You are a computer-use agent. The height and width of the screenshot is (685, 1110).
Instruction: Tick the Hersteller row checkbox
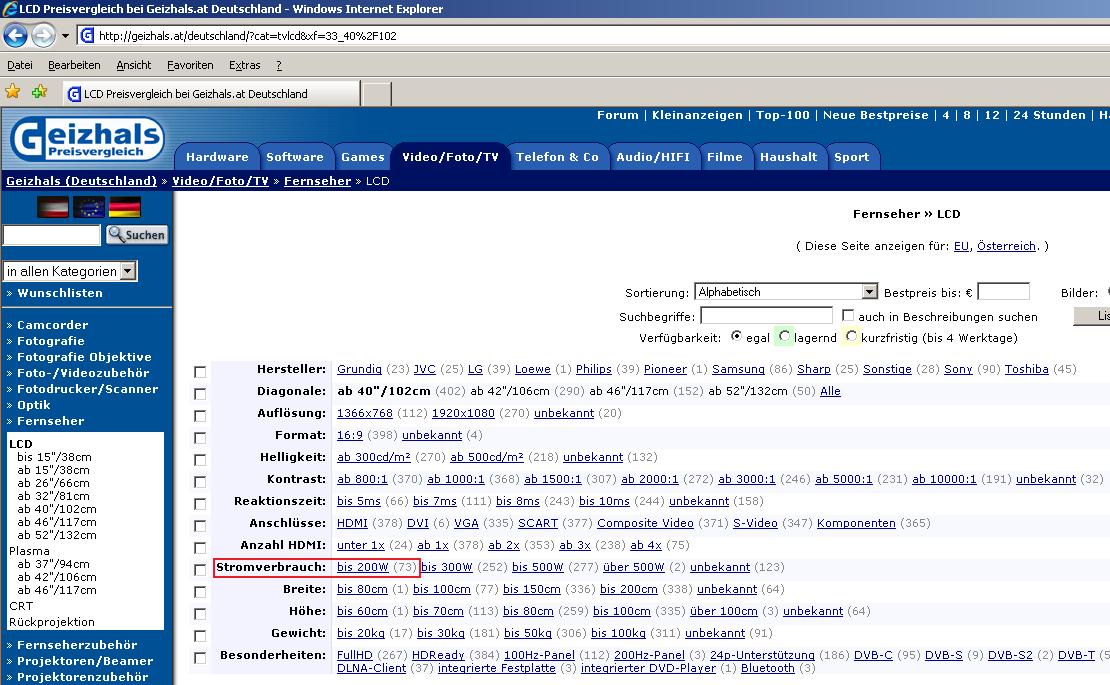coord(200,372)
